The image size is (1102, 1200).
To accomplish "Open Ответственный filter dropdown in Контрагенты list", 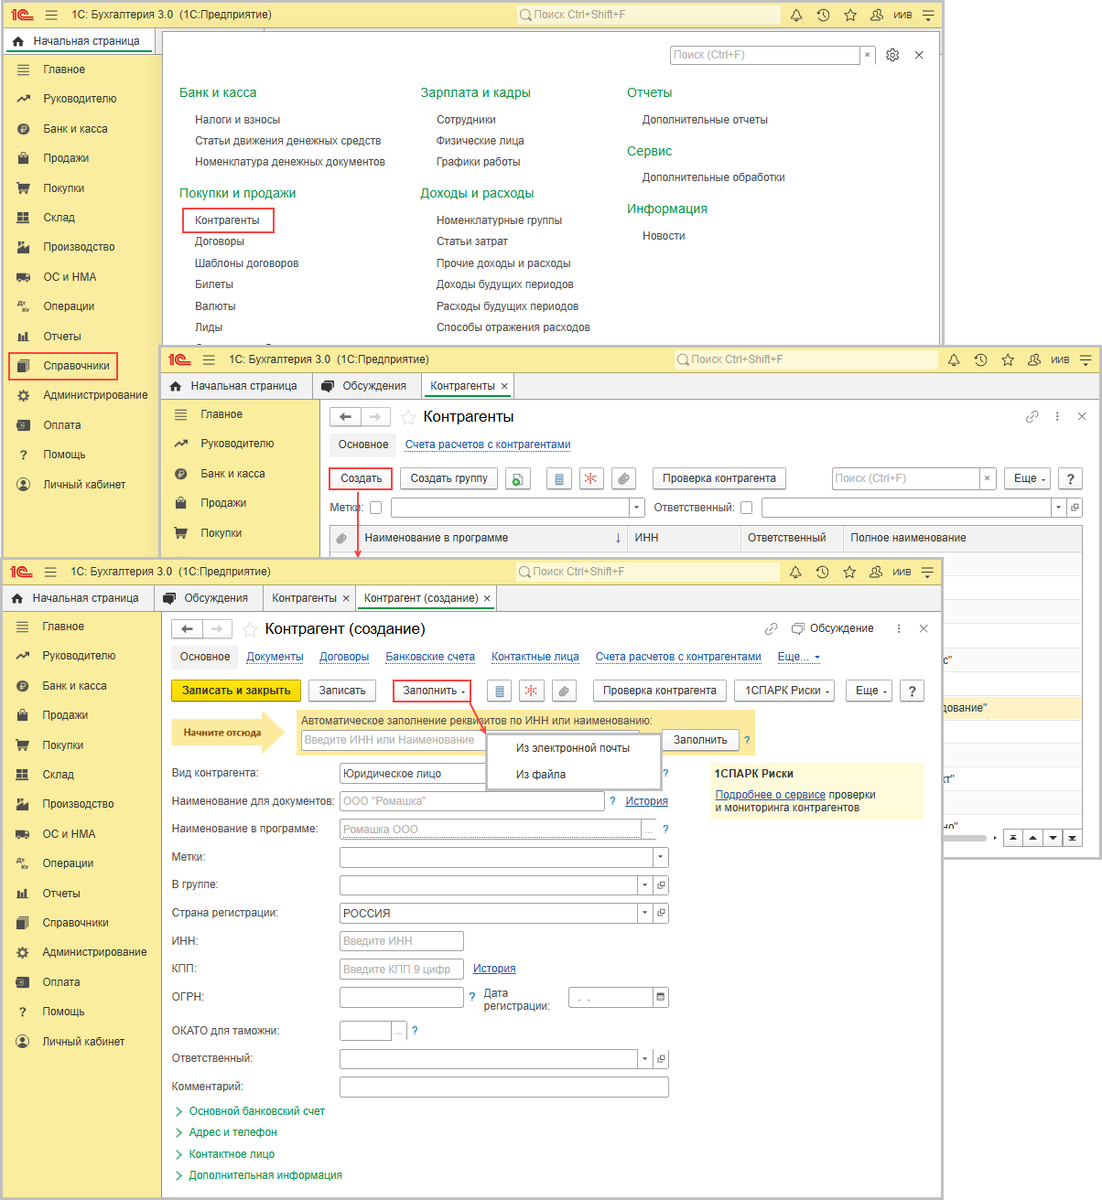I will (1058, 508).
